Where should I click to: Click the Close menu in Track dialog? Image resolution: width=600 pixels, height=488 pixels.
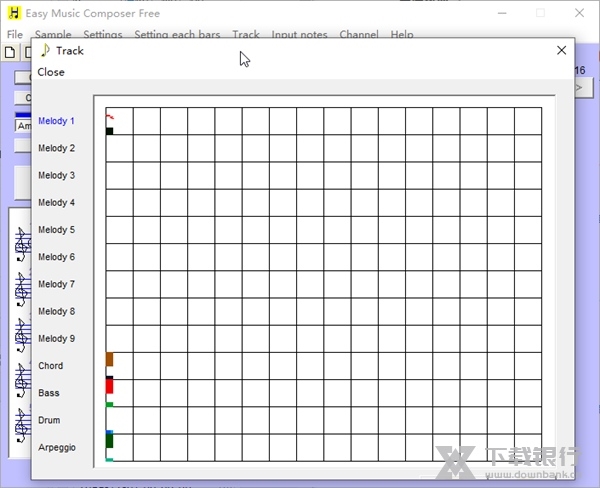pyautogui.click(x=51, y=72)
